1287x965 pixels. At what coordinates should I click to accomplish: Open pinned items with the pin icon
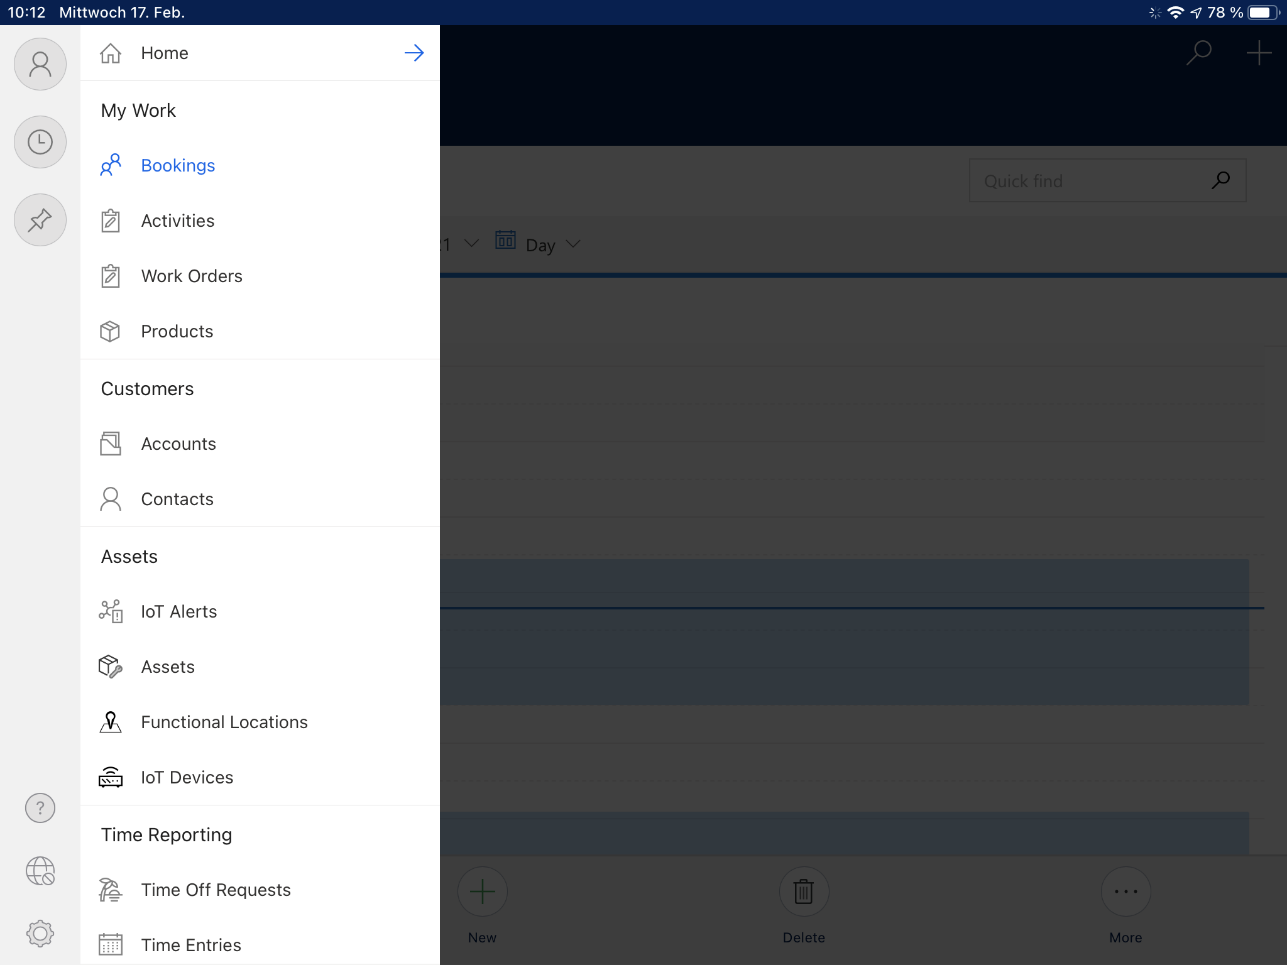tap(40, 220)
